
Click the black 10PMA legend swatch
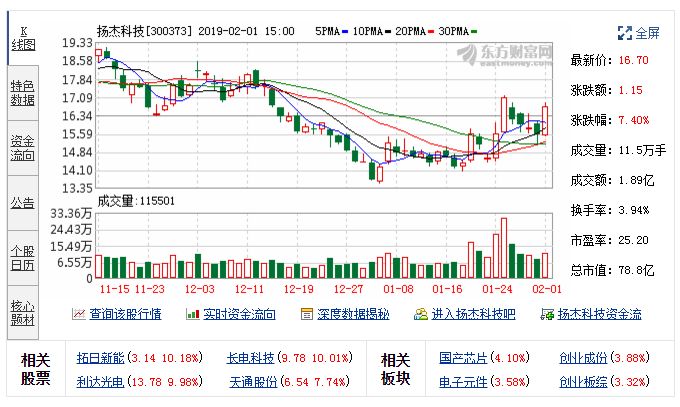(x=388, y=32)
